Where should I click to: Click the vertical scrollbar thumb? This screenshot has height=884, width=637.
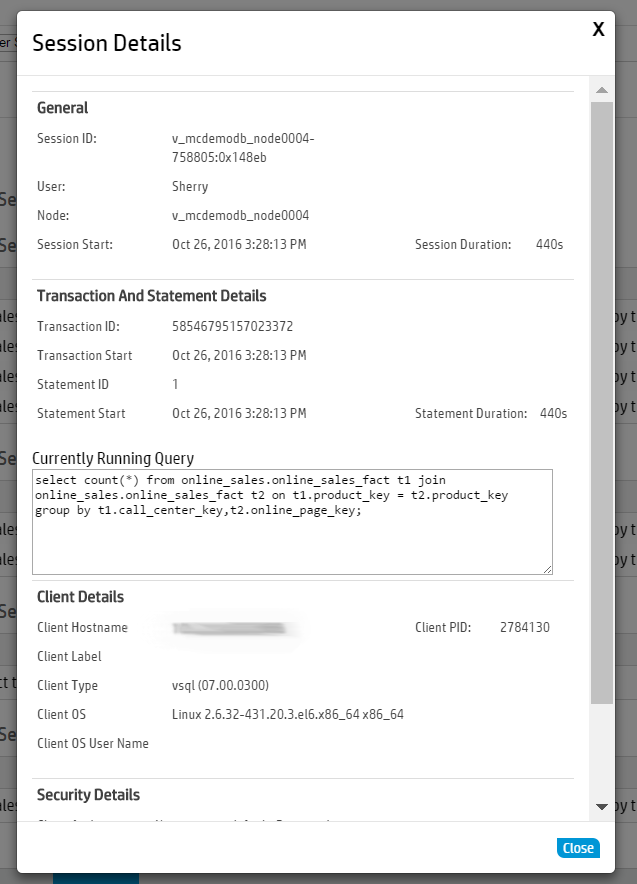pos(601,400)
